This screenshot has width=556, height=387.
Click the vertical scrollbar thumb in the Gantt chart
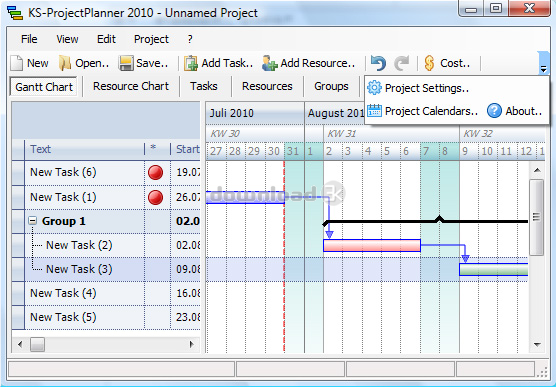coord(536,217)
